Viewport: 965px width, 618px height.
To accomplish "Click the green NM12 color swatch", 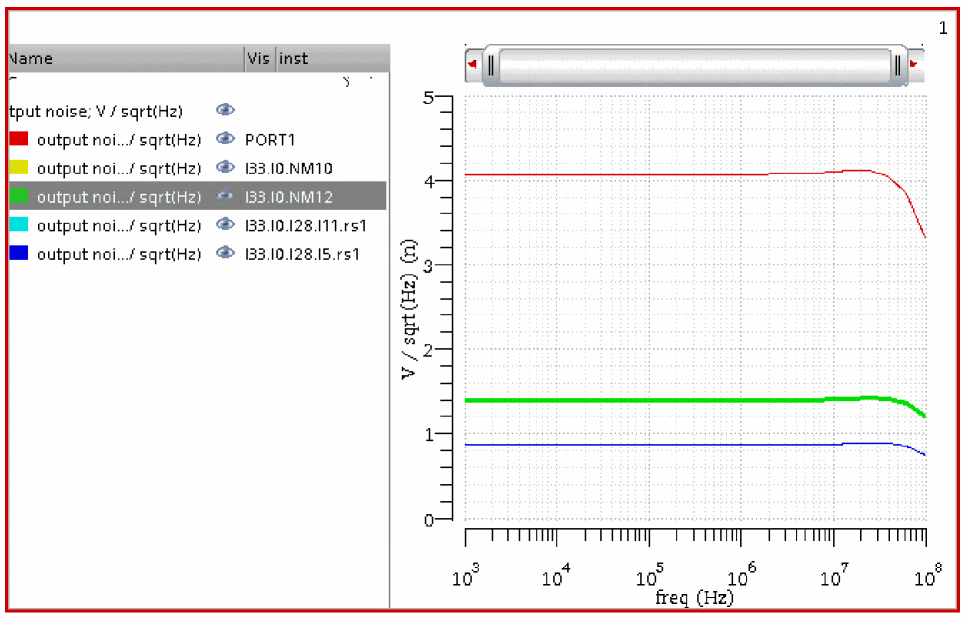I will [x=19, y=197].
